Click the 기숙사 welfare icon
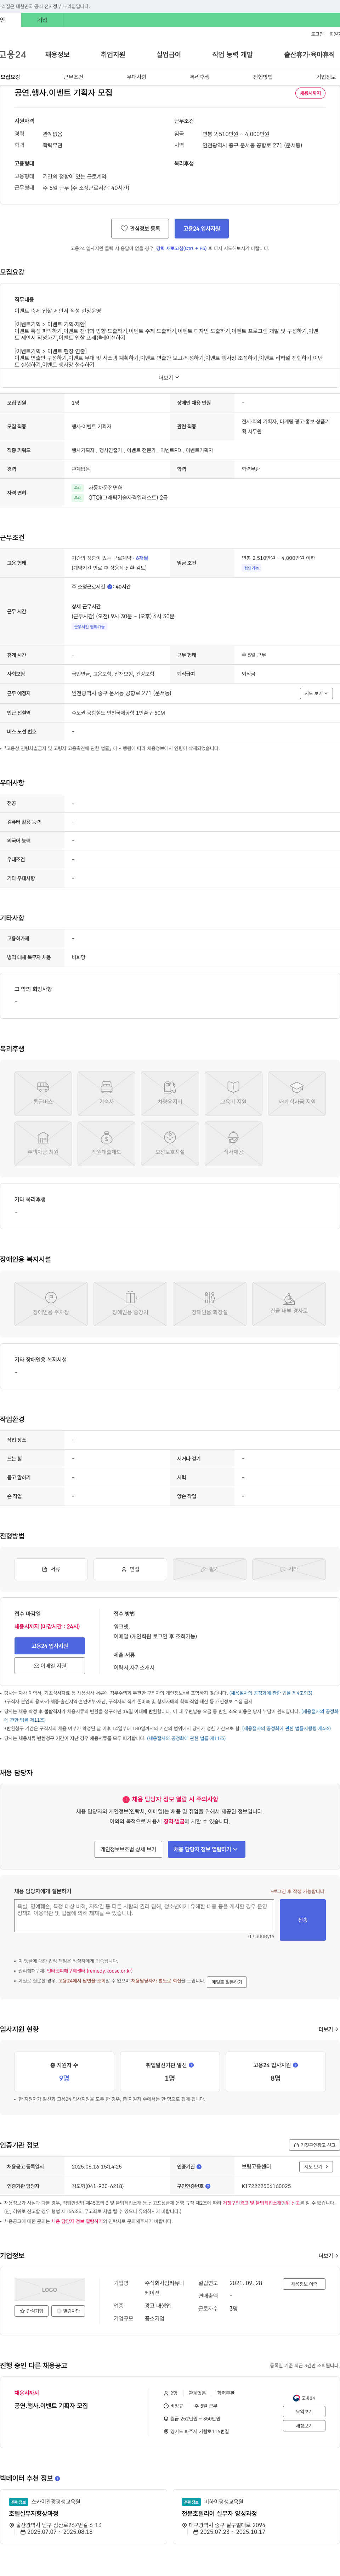Screen dimensions: 340x2576 coord(106,1094)
